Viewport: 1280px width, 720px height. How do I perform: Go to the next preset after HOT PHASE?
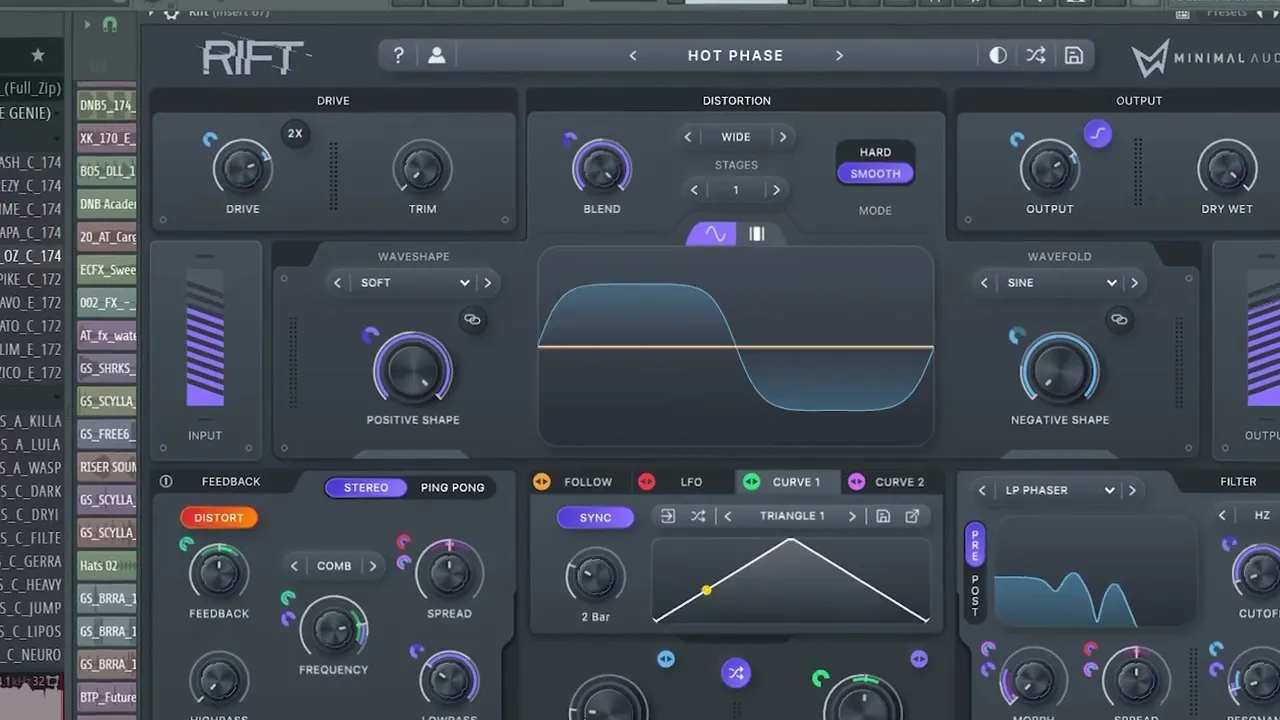(839, 56)
